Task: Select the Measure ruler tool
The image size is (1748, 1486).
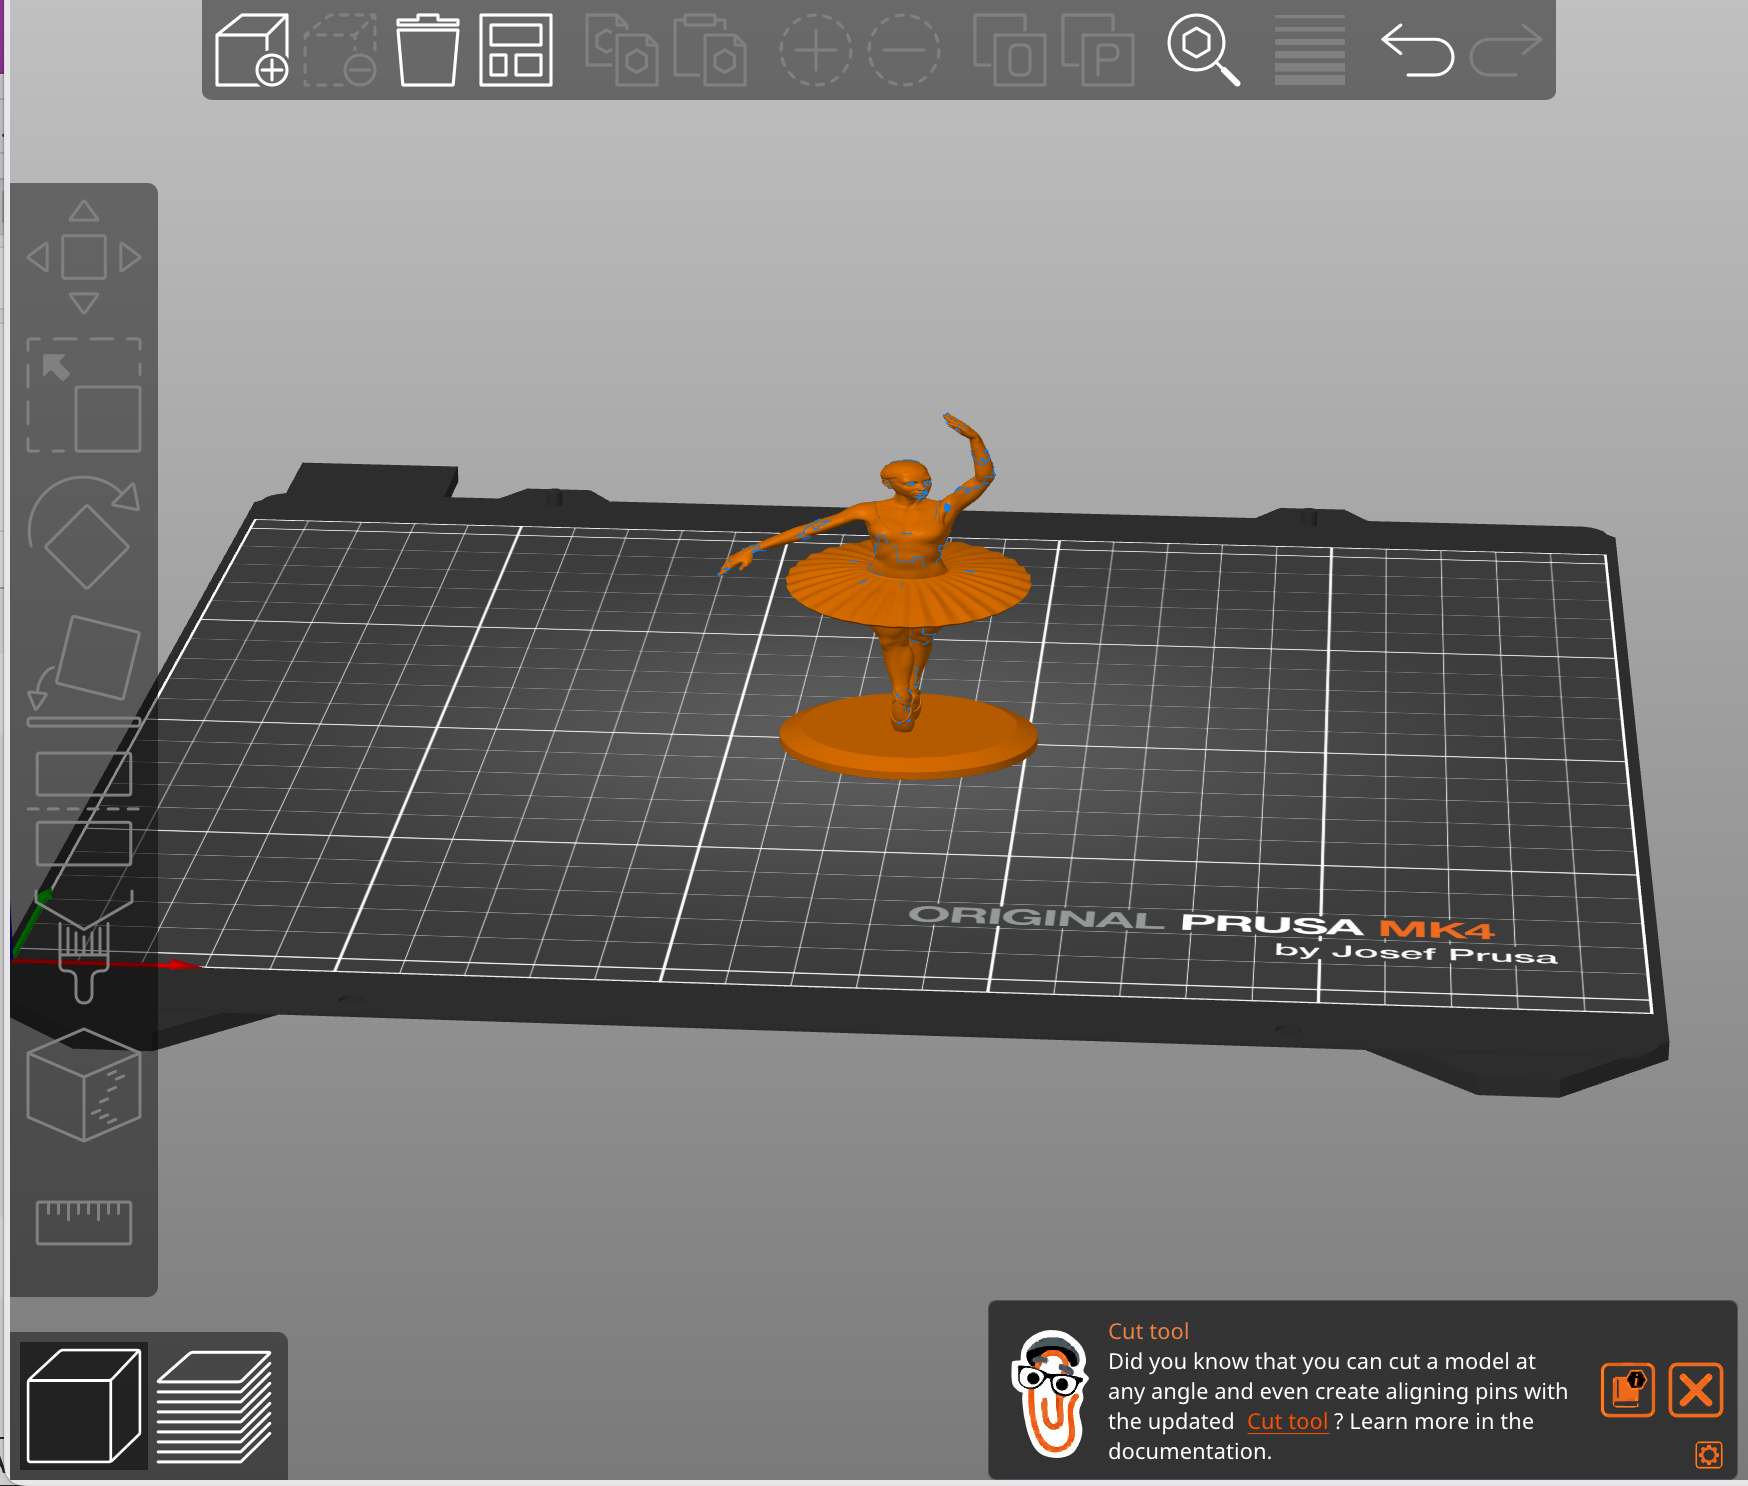Action: click(84, 1222)
